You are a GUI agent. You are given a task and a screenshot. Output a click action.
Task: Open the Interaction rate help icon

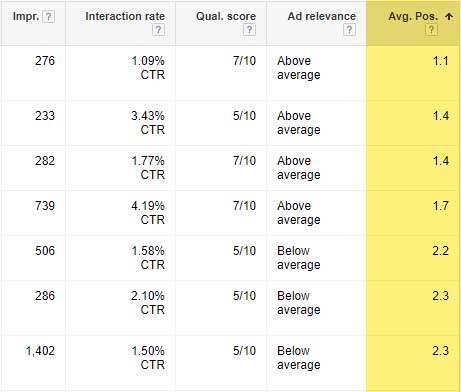158,30
